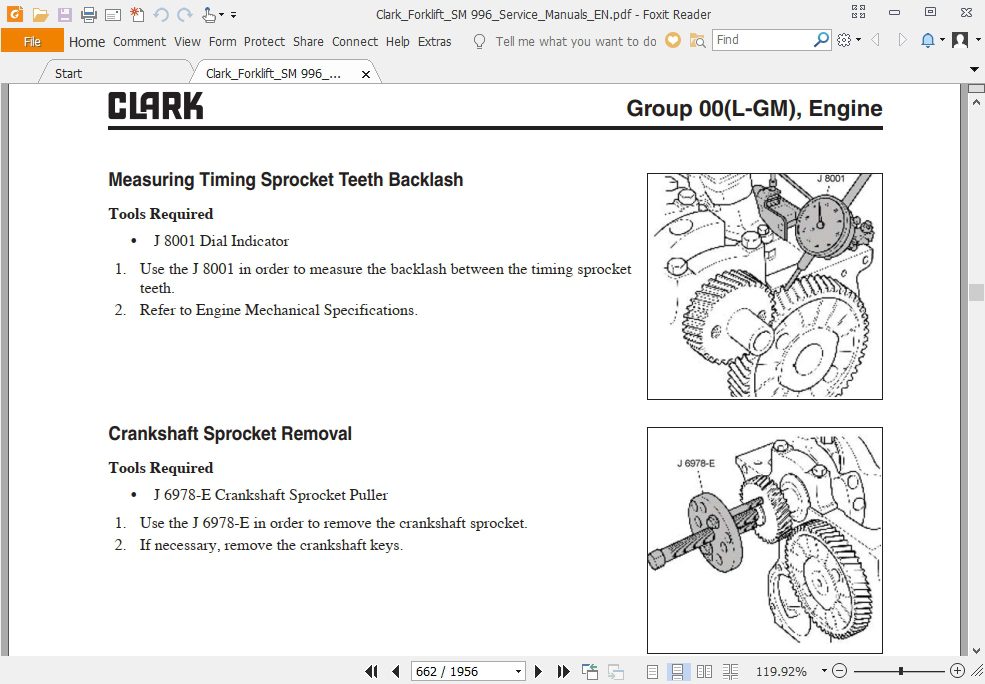
Task: Open the Help ribbon tab
Action: point(398,41)
